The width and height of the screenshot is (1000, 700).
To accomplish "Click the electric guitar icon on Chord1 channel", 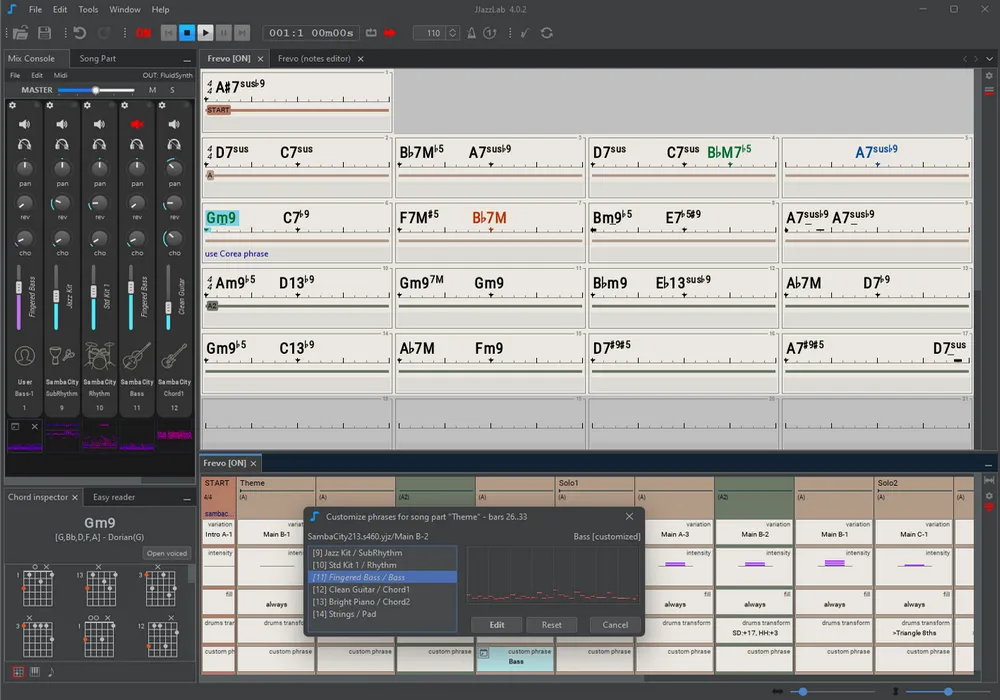I will tap(173, 356).
